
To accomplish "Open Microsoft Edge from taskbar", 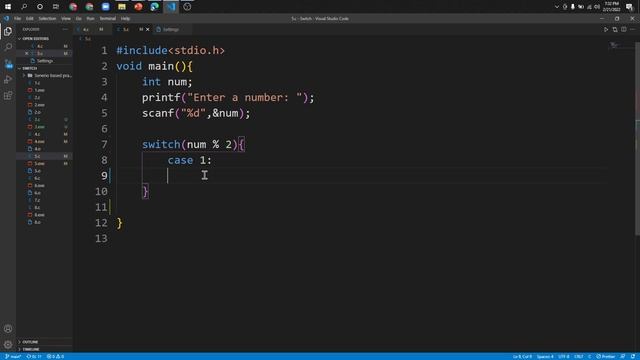I will point(155,7).
